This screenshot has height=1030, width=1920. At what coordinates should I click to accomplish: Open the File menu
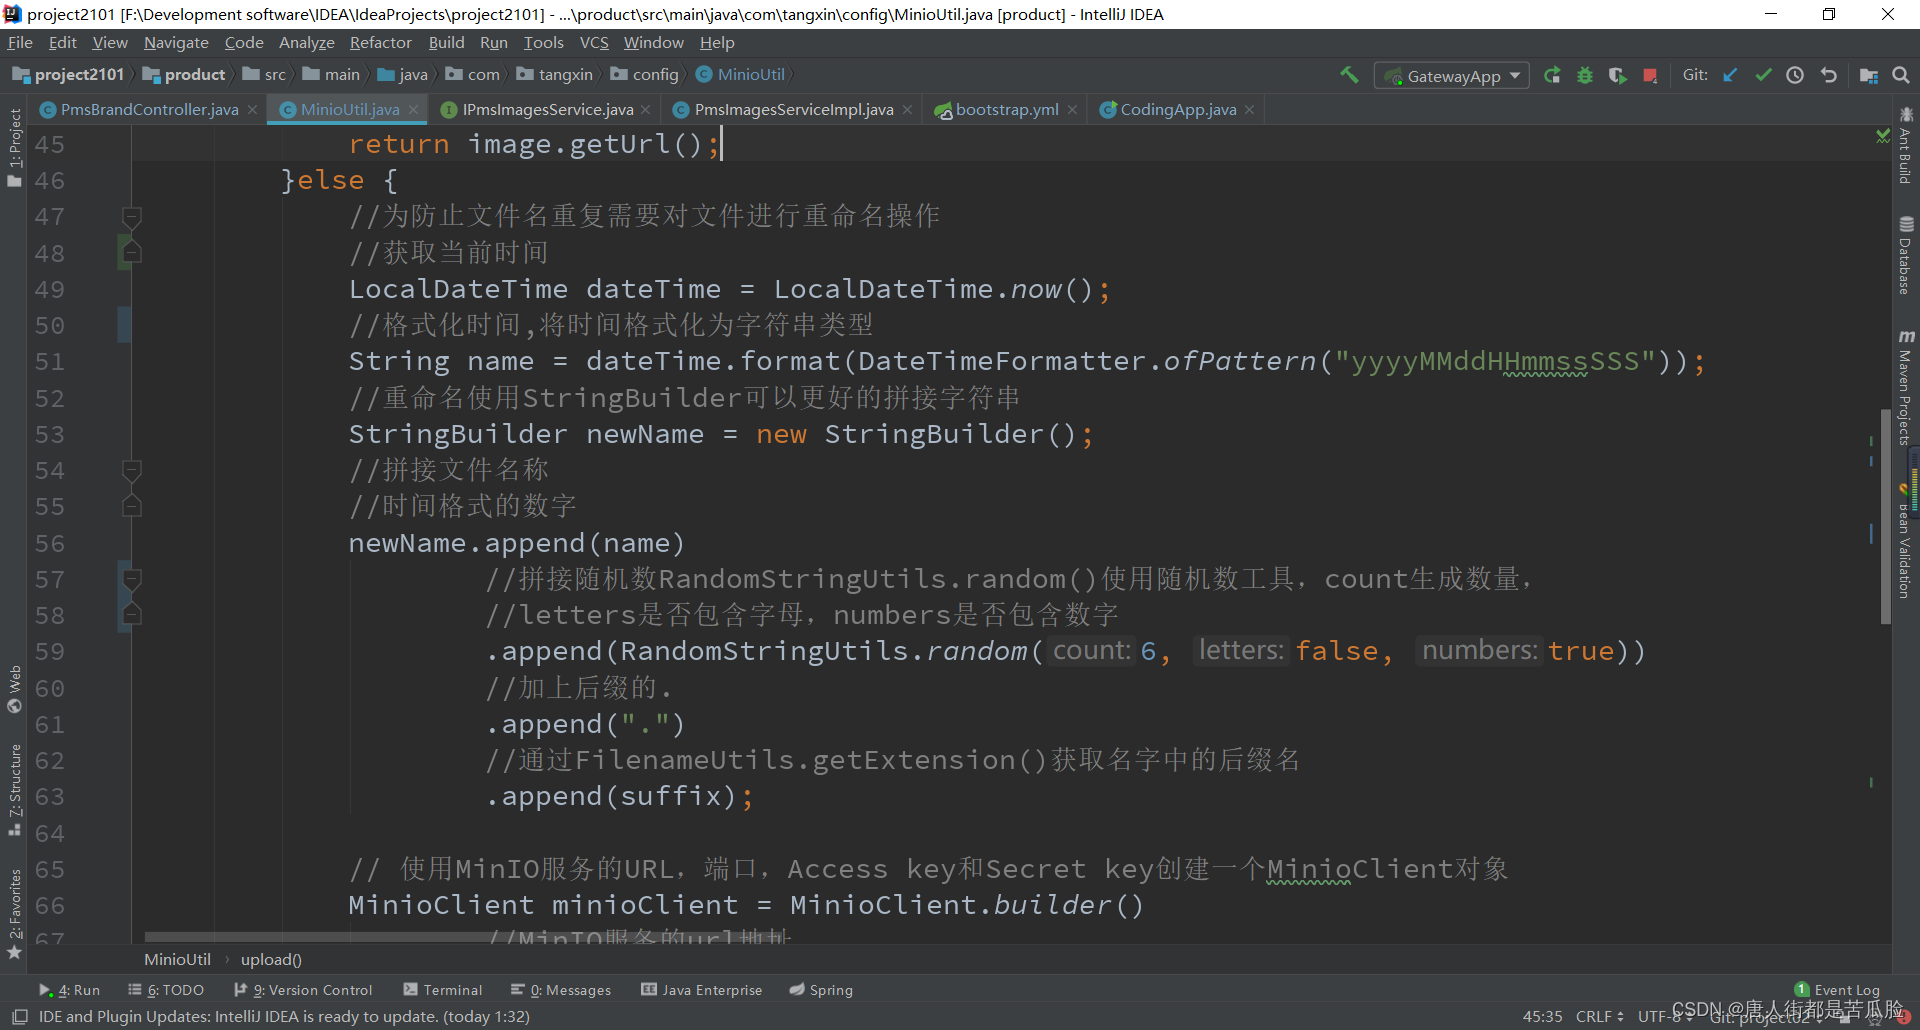20,43
